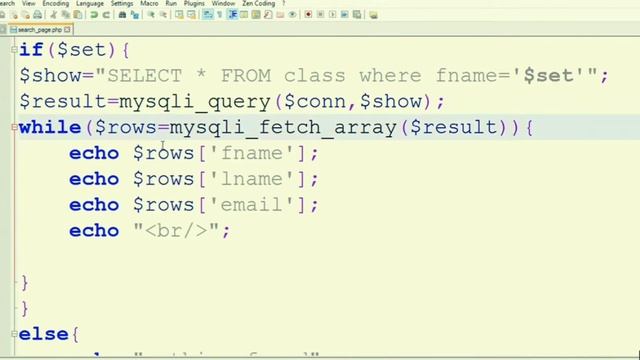Viewport: 640px width, 360px height.
Task: Open the ? help menu
Action: click(x=283, y=3)
